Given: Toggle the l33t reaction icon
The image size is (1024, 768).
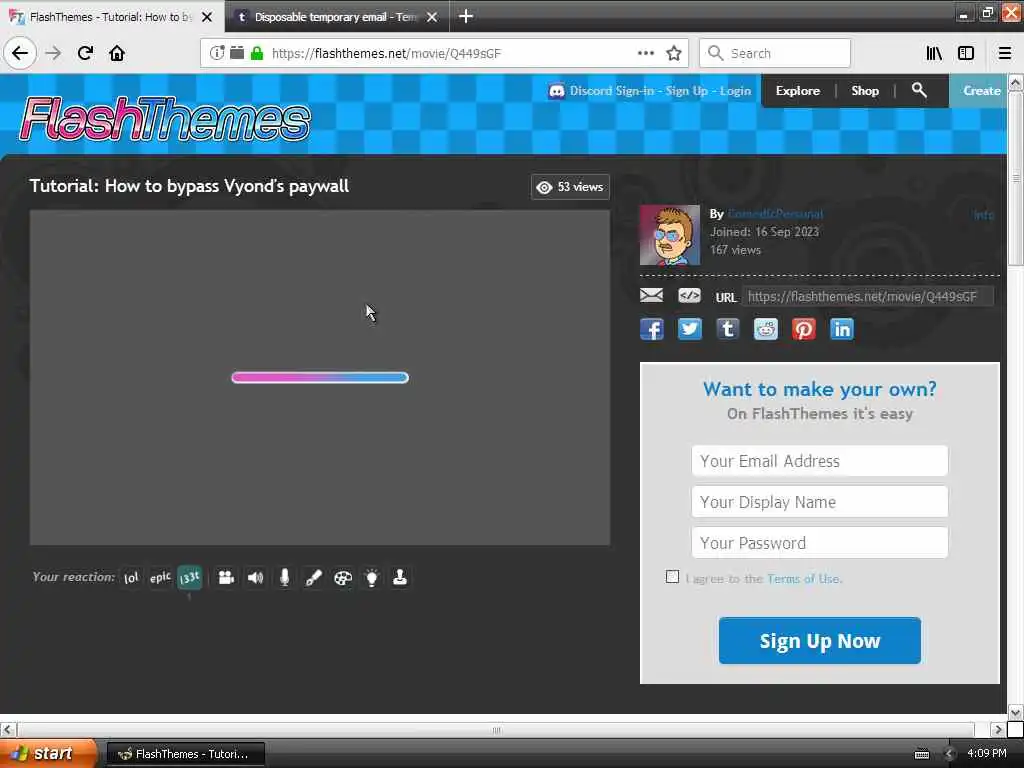Looking at the screenshot, I should 189,577.
